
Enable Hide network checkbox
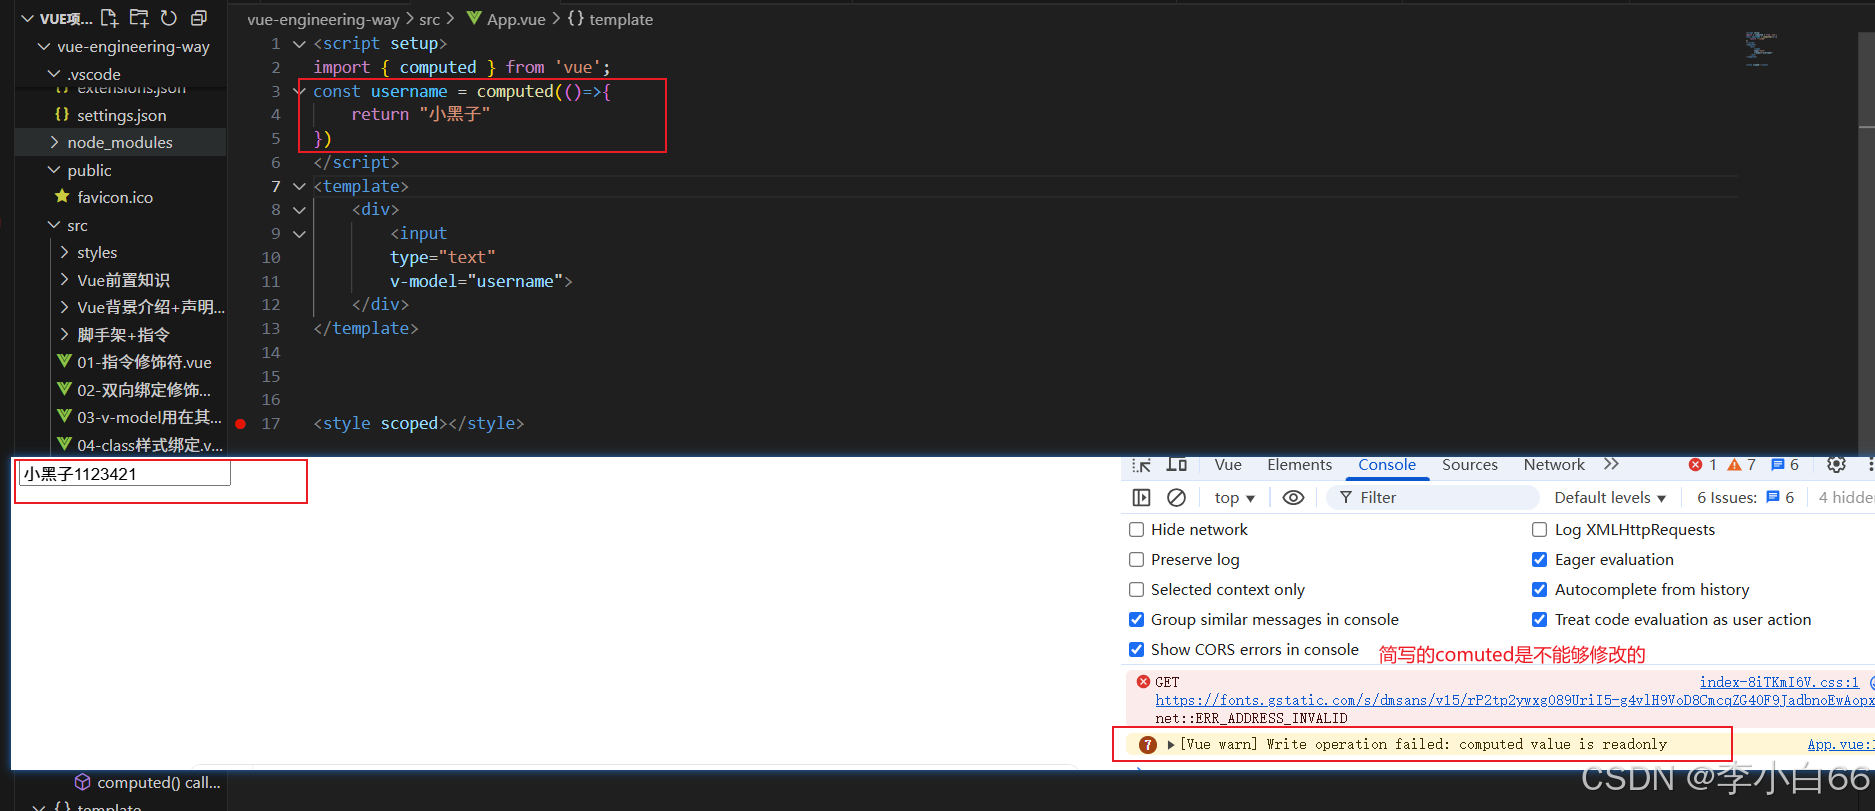(x=1137, y=530)
